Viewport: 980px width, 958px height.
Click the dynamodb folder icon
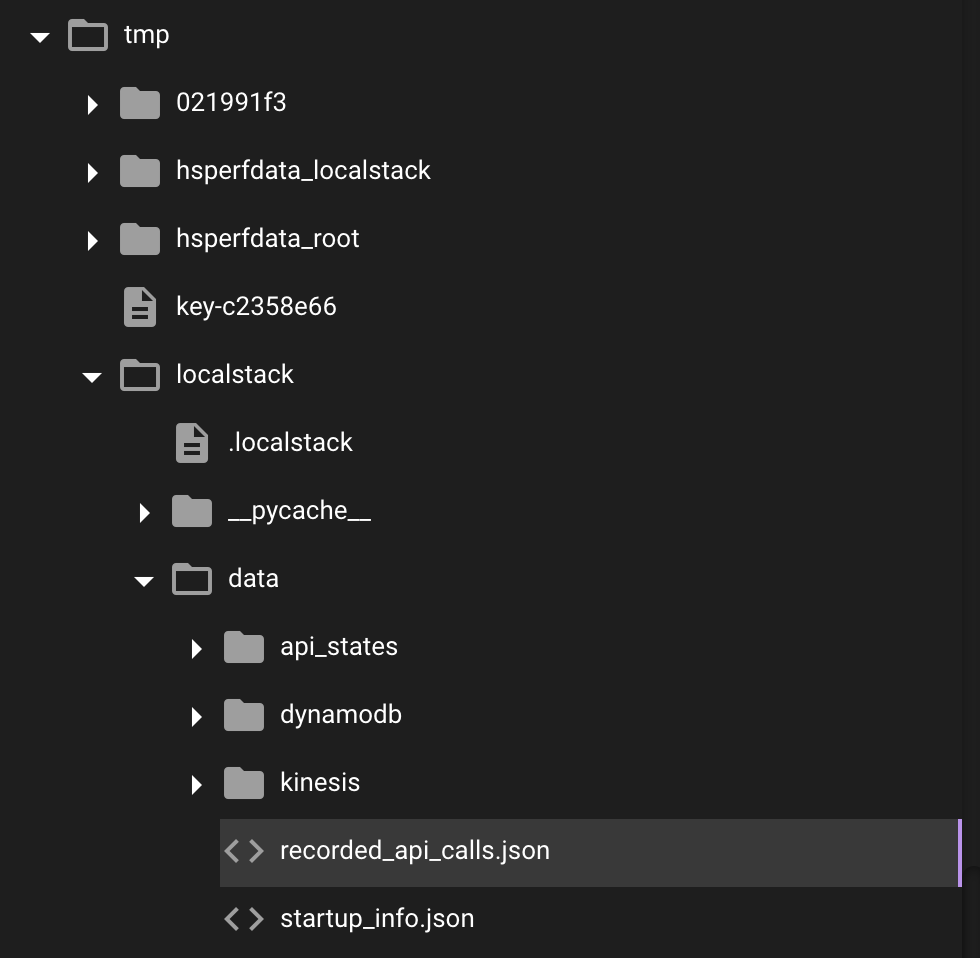coord(244,716)
